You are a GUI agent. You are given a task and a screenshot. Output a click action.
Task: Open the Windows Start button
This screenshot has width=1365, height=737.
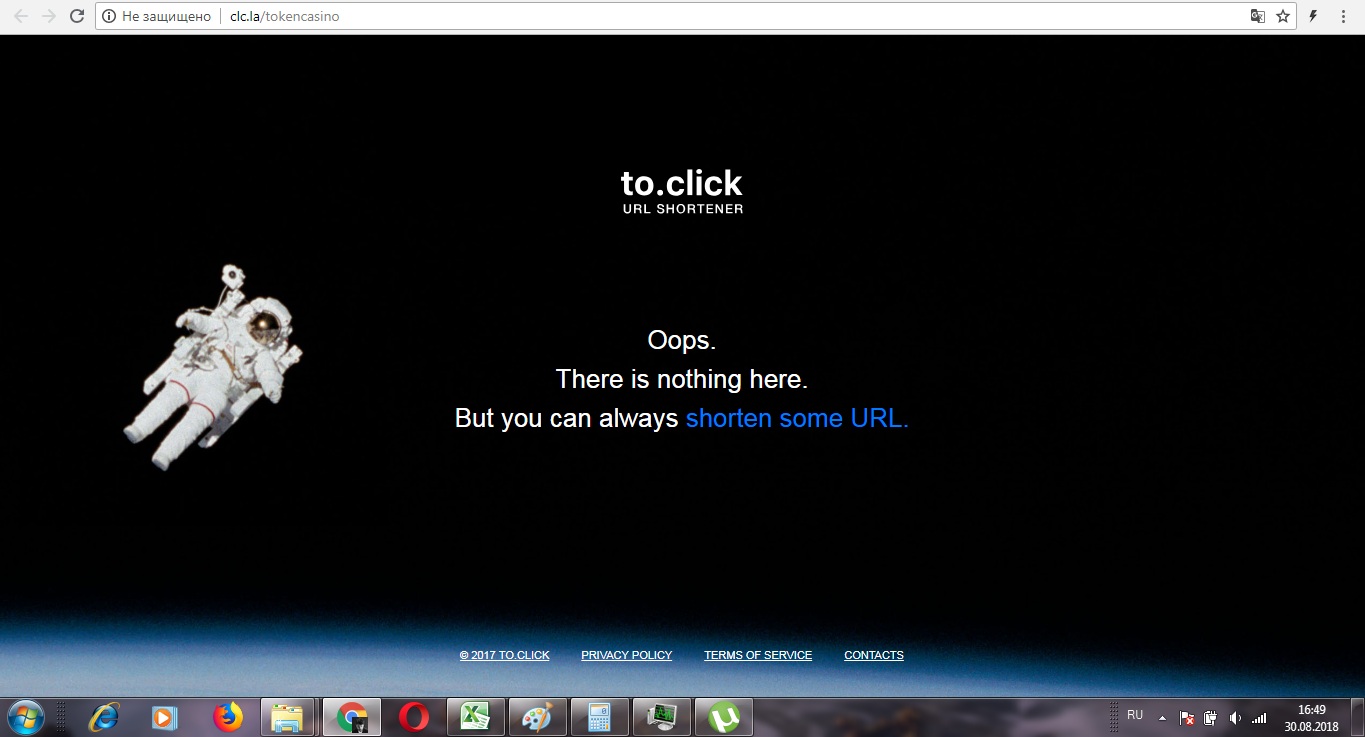[25, 717]
